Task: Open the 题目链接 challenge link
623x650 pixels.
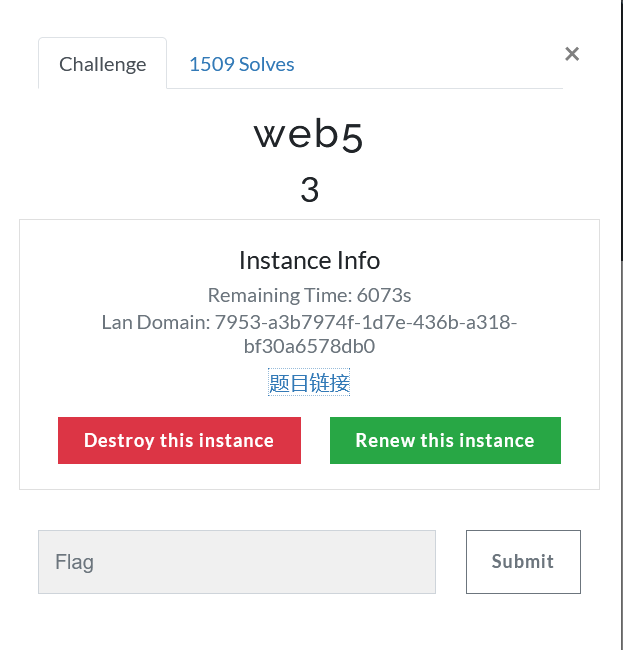Action: (x=309, y=383)
